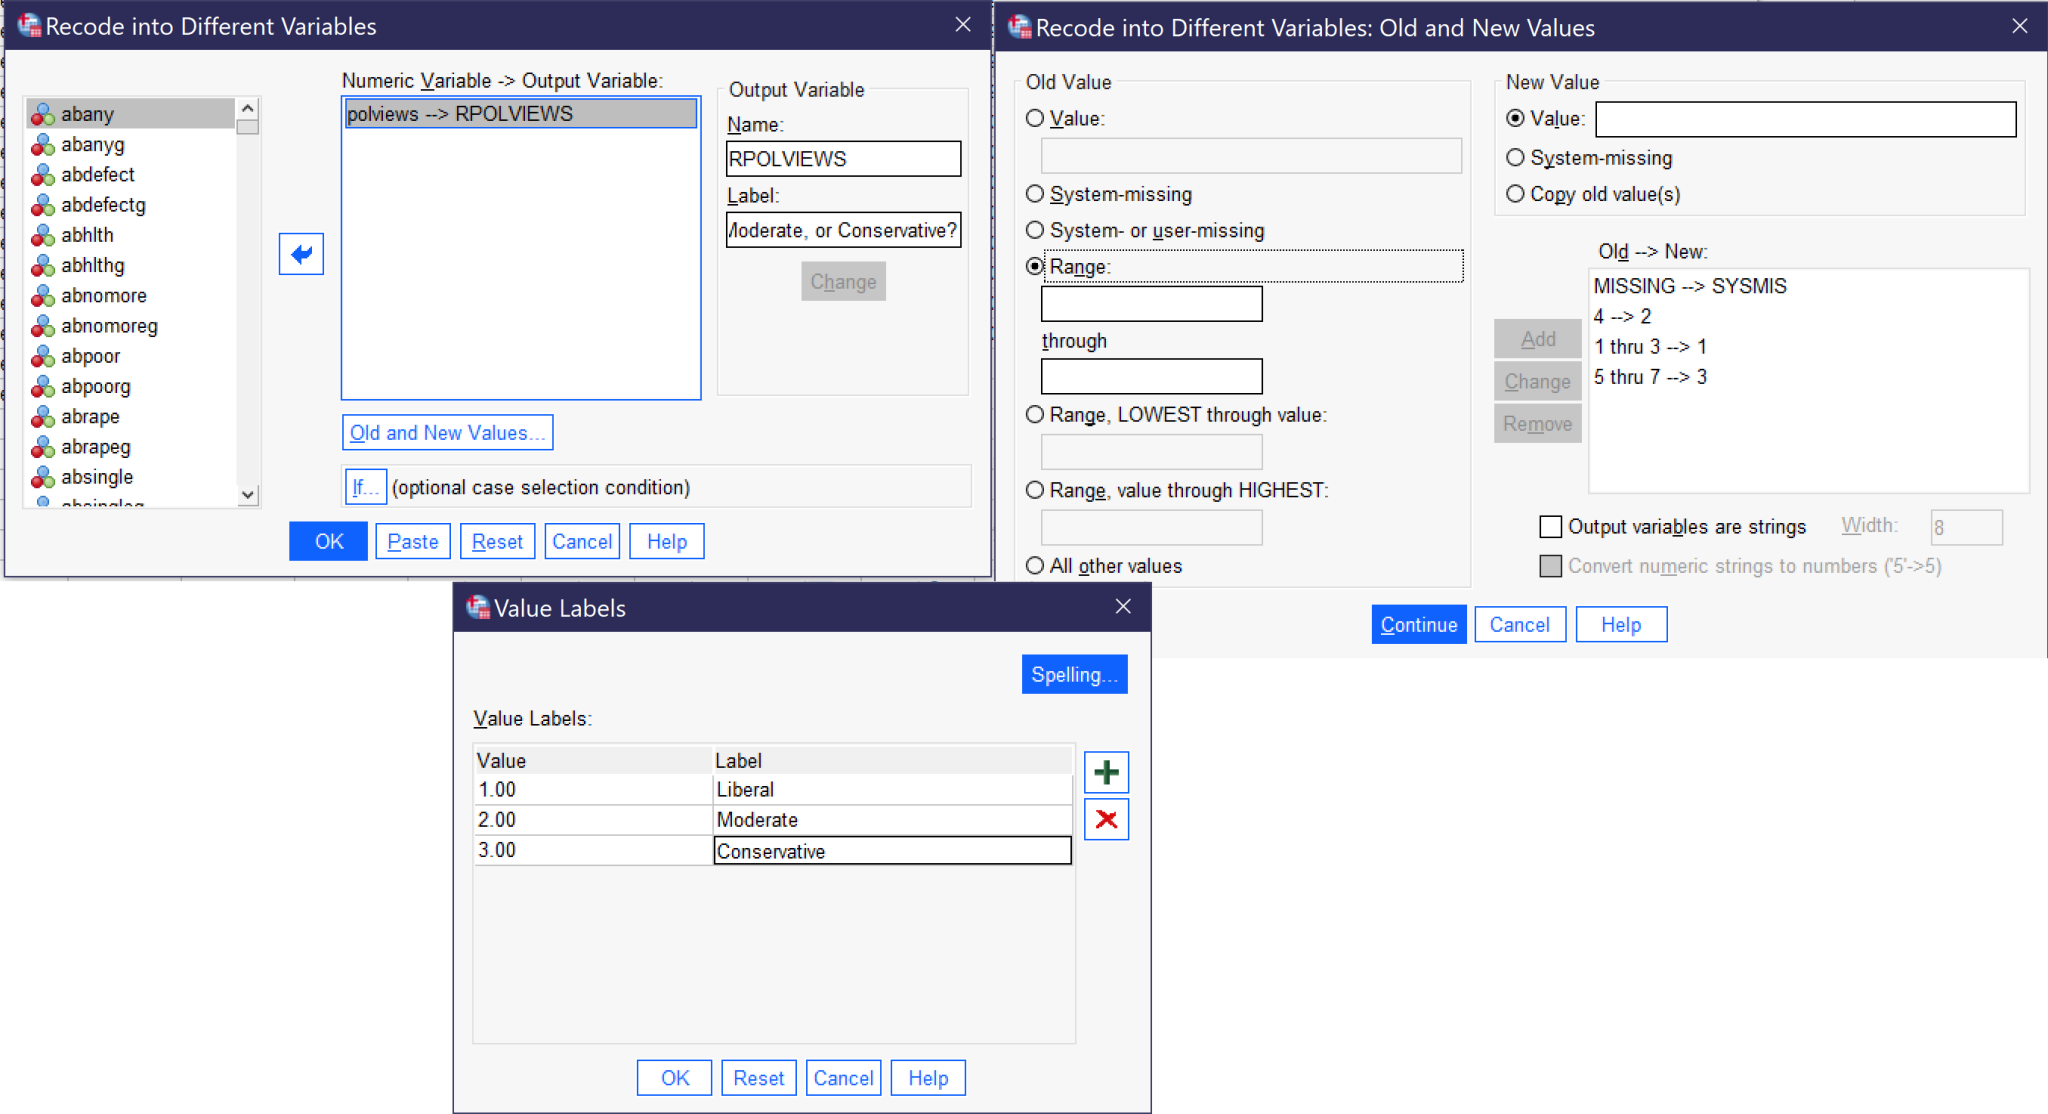Click inside the Output Variable Label field
The height and width of the screenshot is (1114, 2048).
[843, 229]
